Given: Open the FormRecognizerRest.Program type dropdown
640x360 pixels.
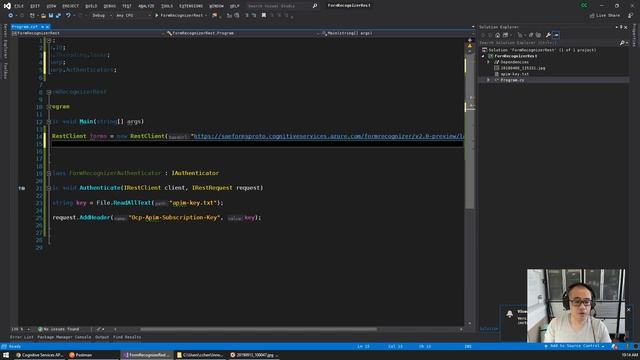Looking at the screenshot, I should pos(243,33).
